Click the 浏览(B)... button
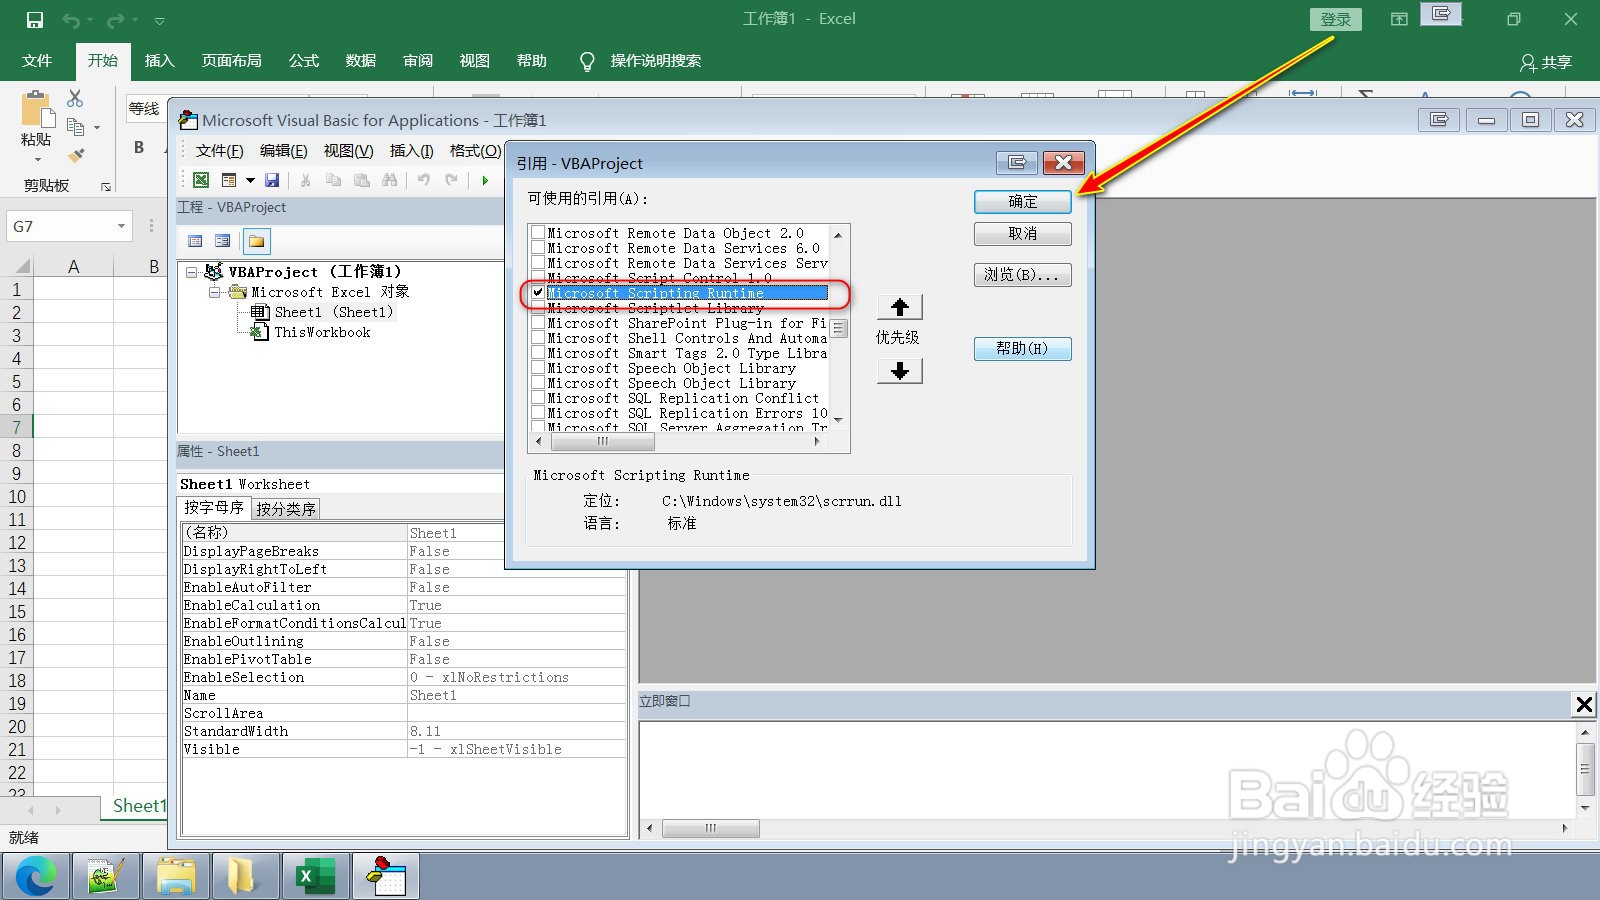The image size is (1600, 900). (1023, 274)
